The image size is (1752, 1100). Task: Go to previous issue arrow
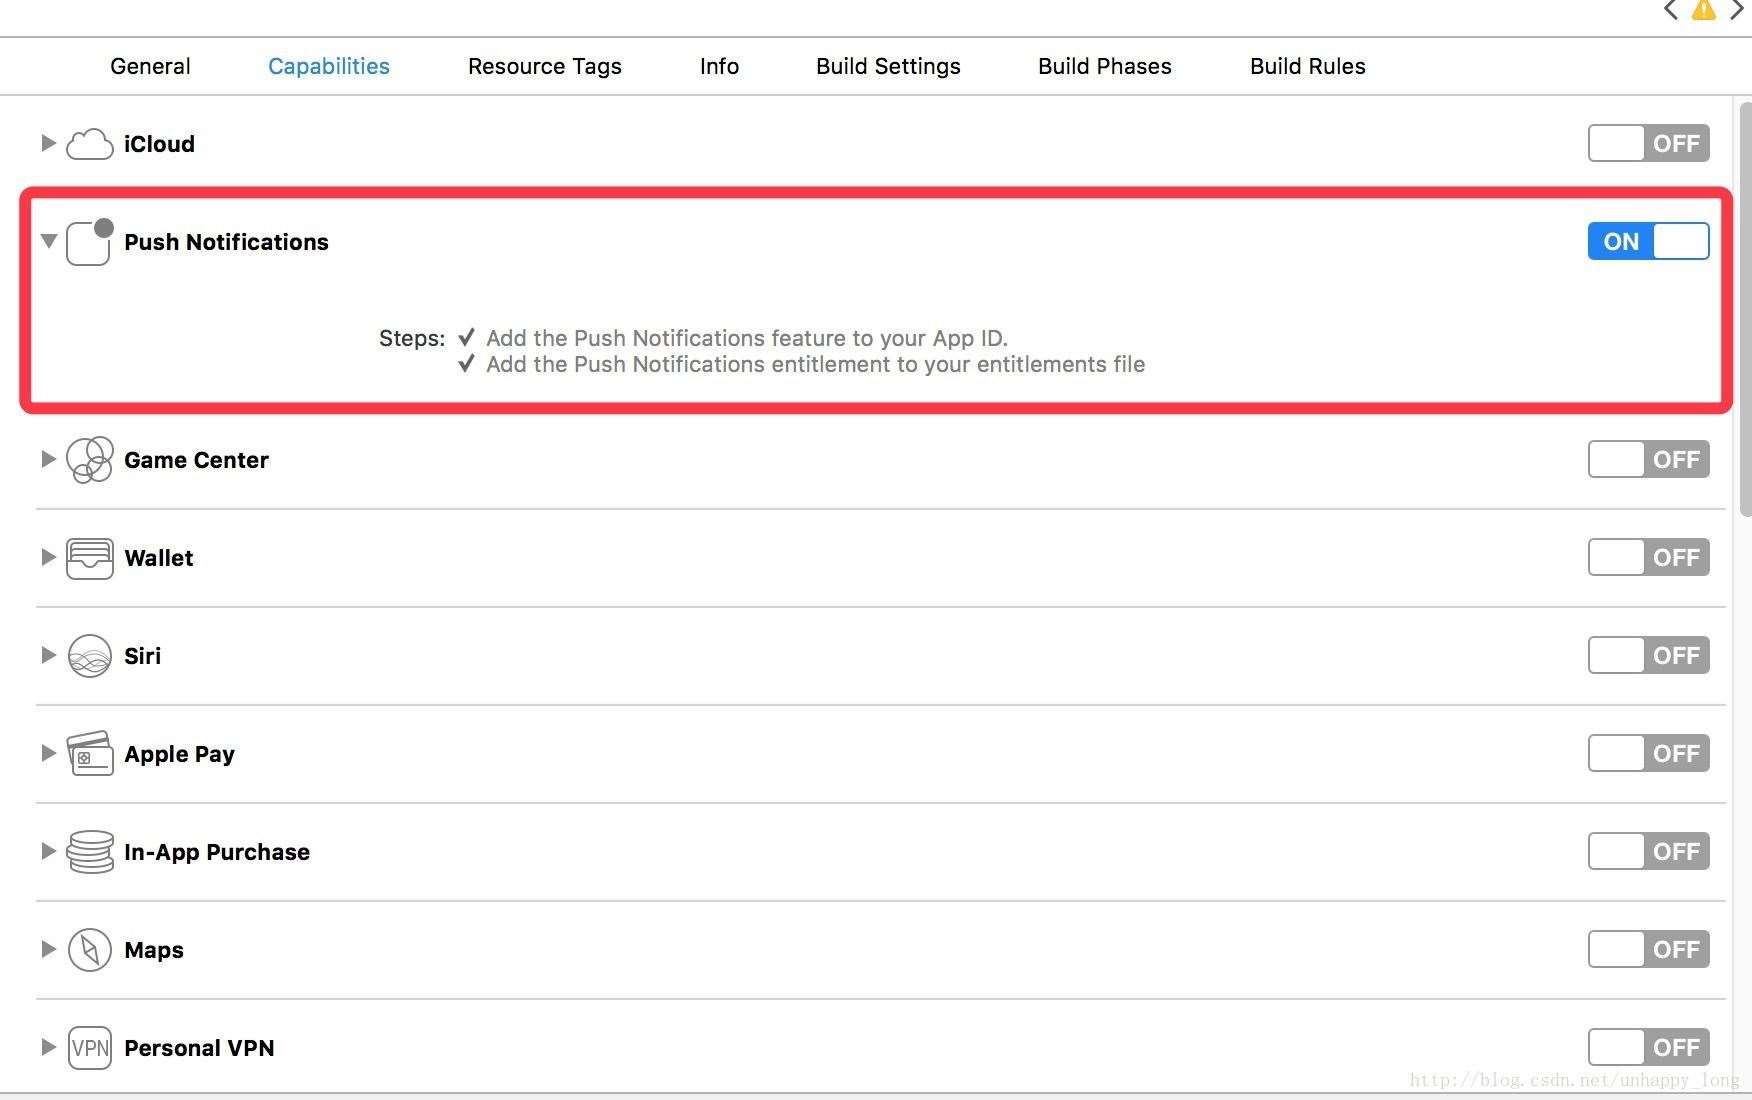[1670, 11]
